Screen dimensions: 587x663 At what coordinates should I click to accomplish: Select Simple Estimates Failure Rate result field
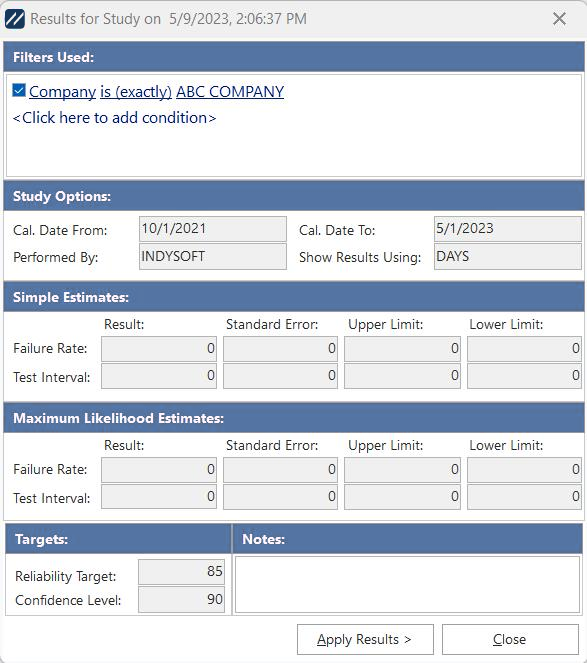coord(159,348)
